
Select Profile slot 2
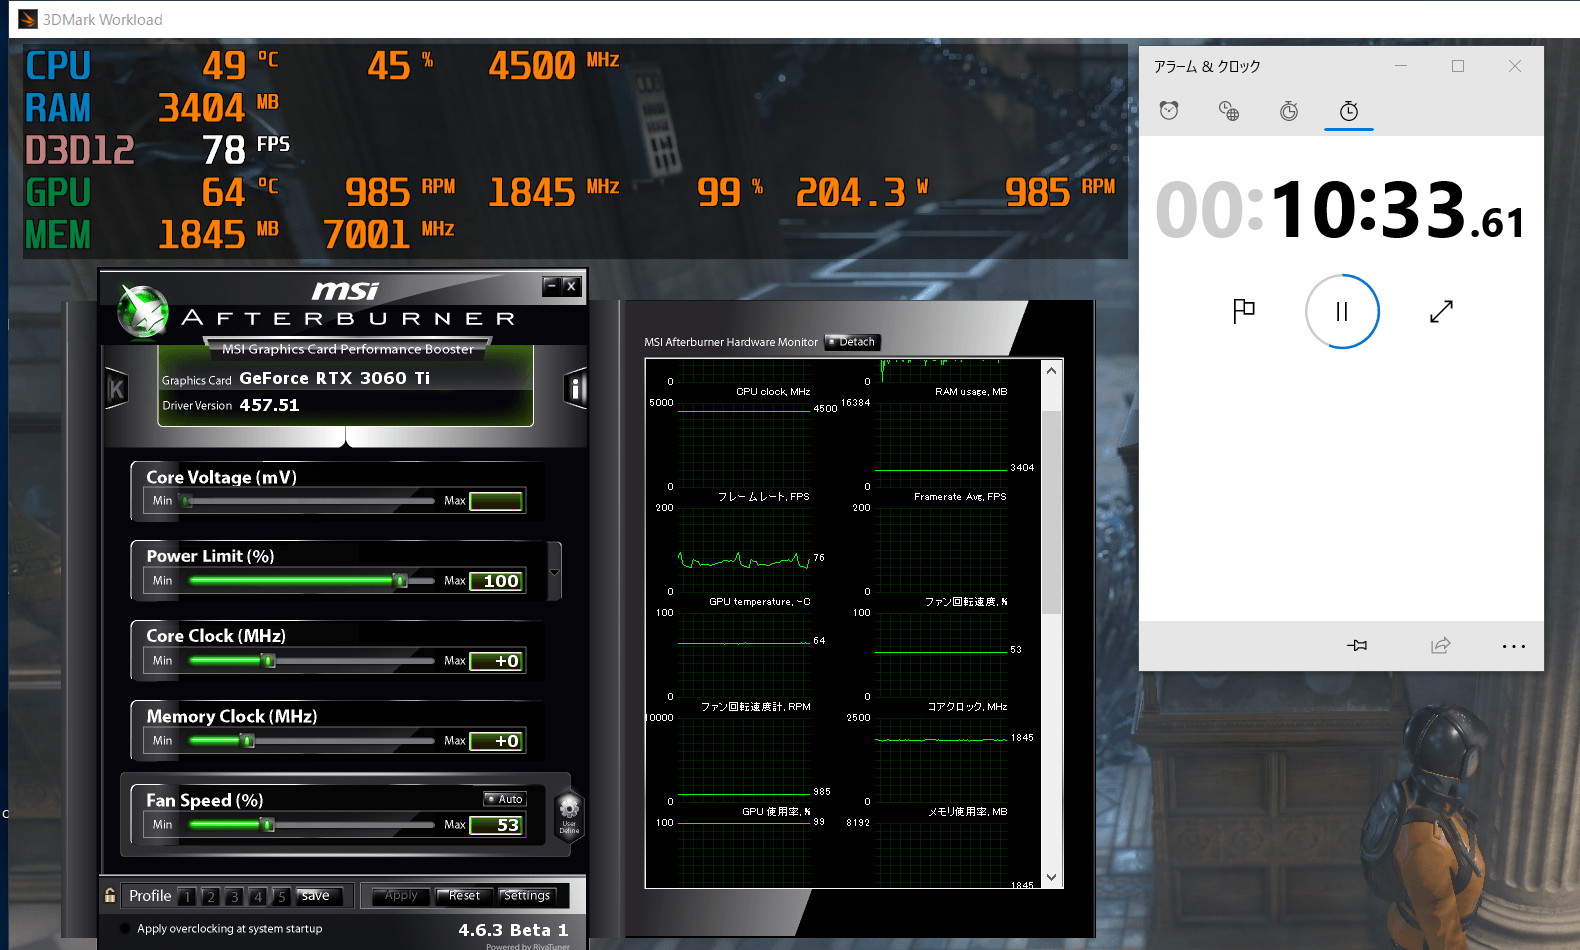(x=210, y=897)
